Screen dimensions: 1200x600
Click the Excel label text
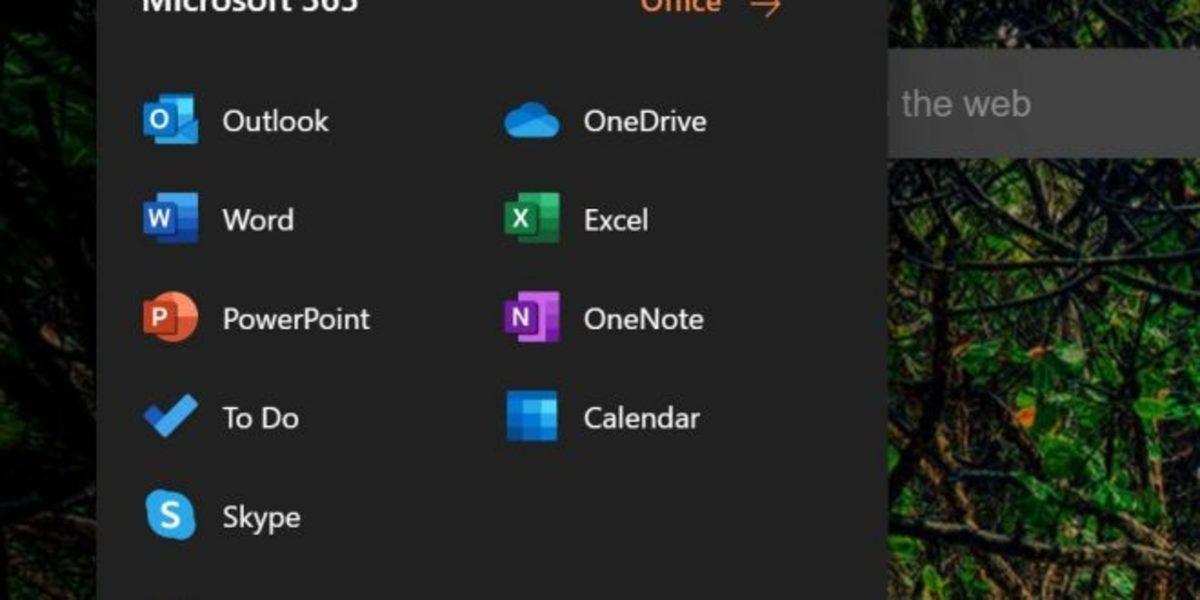point(615,219)
